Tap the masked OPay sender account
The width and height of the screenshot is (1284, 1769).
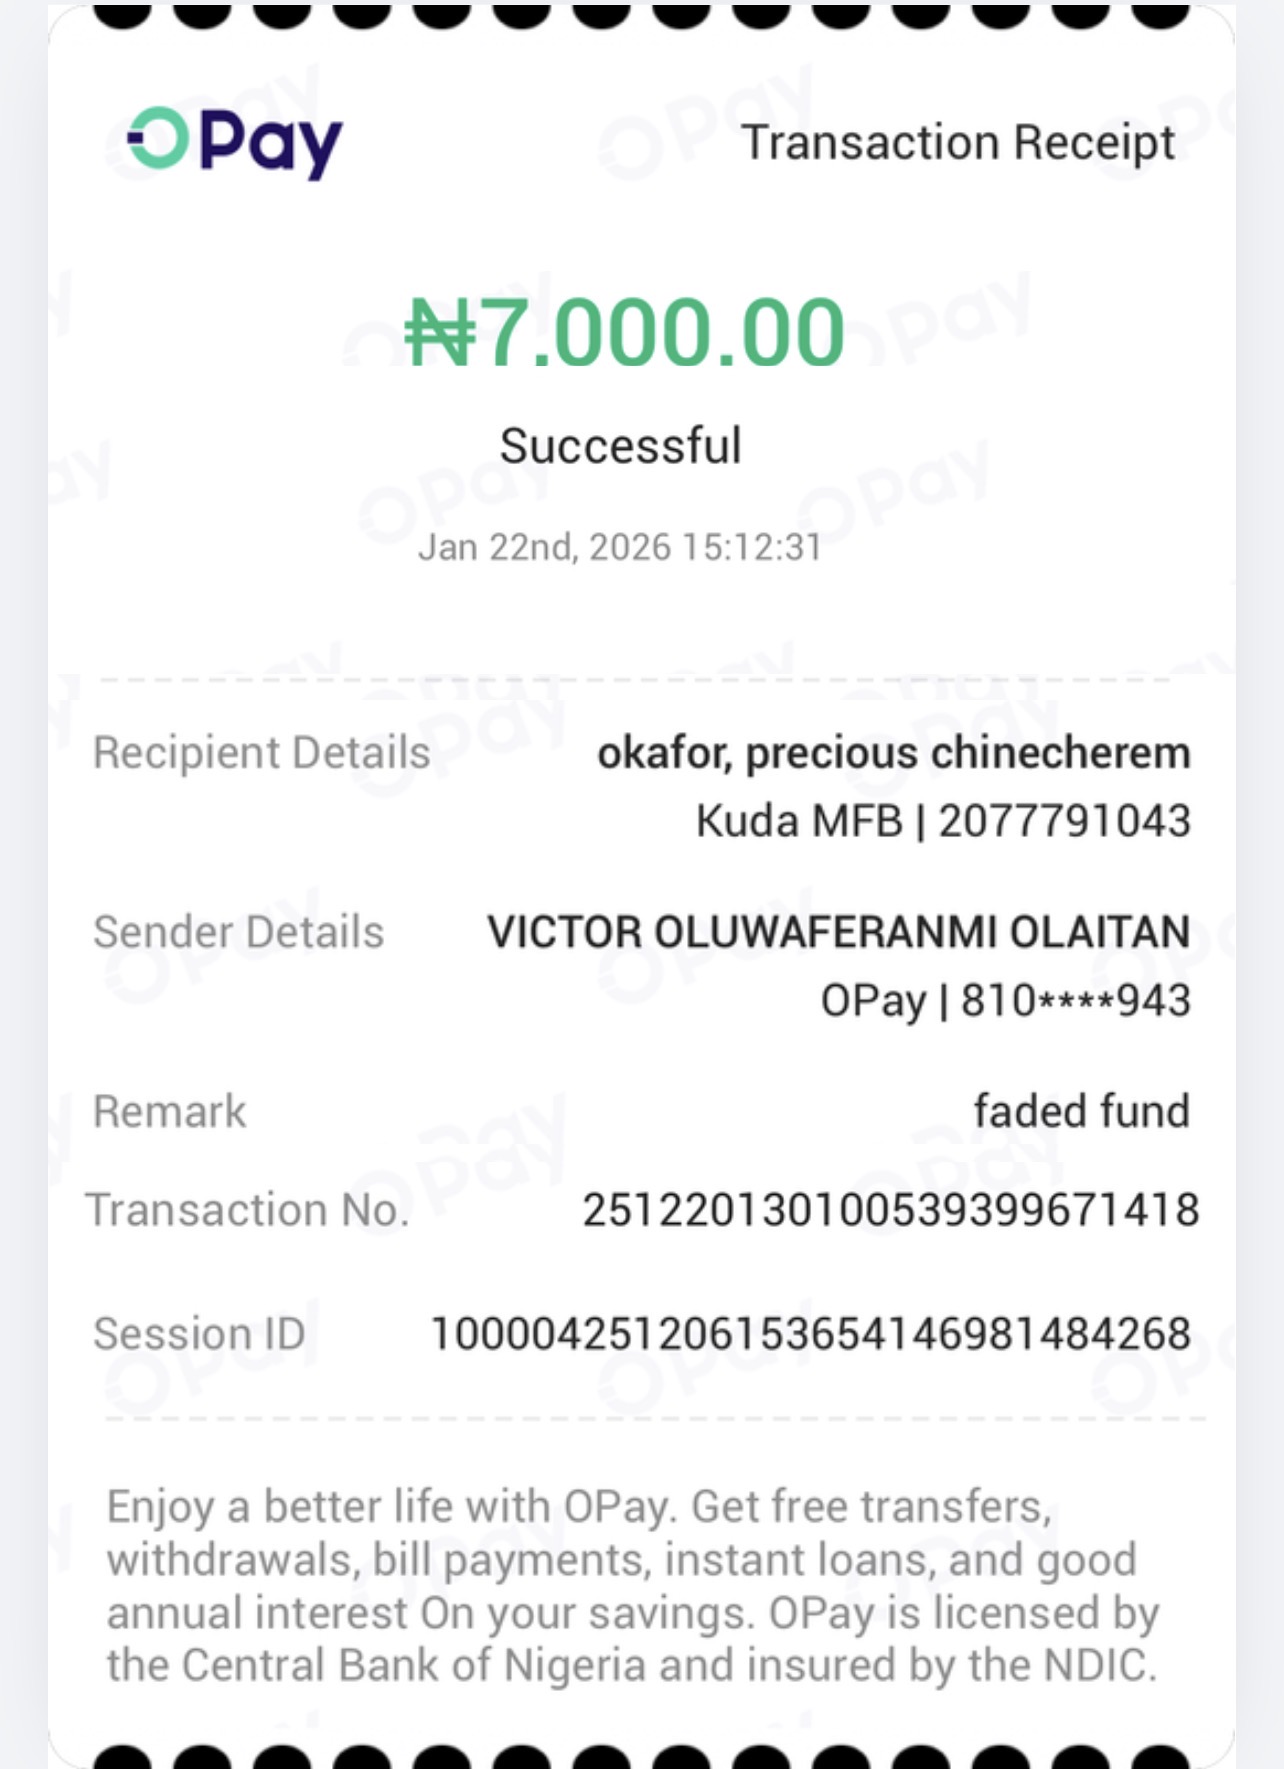(1005, 1000)
